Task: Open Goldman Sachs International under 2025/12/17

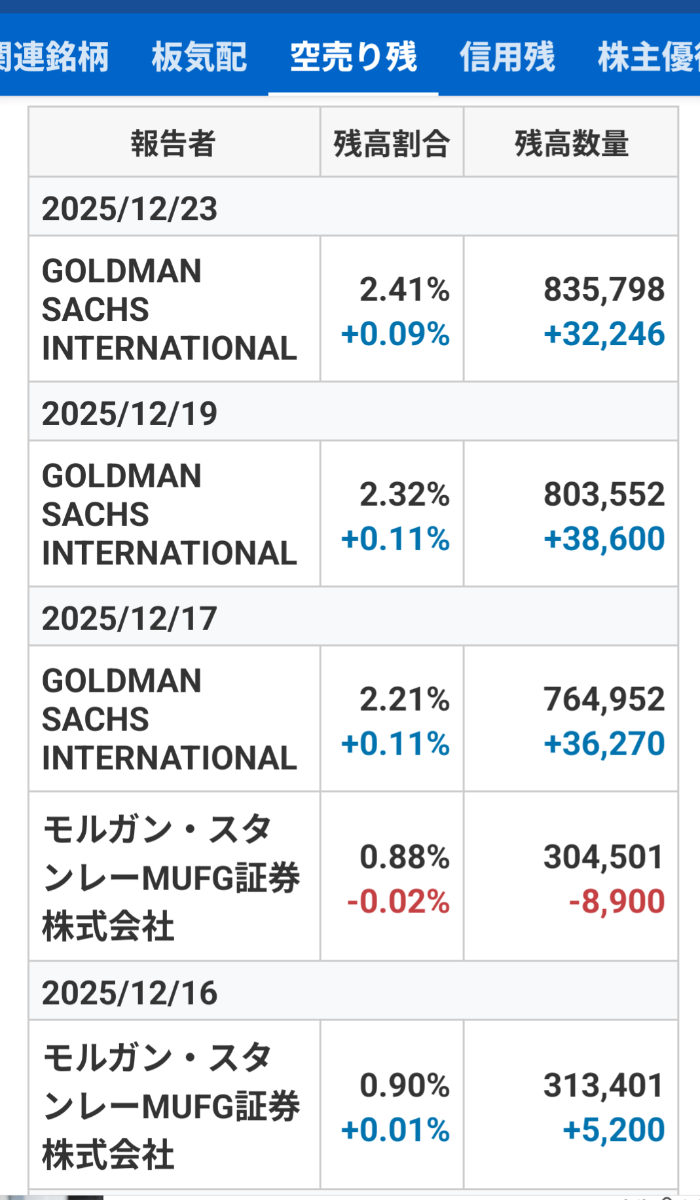Action: 170,719
